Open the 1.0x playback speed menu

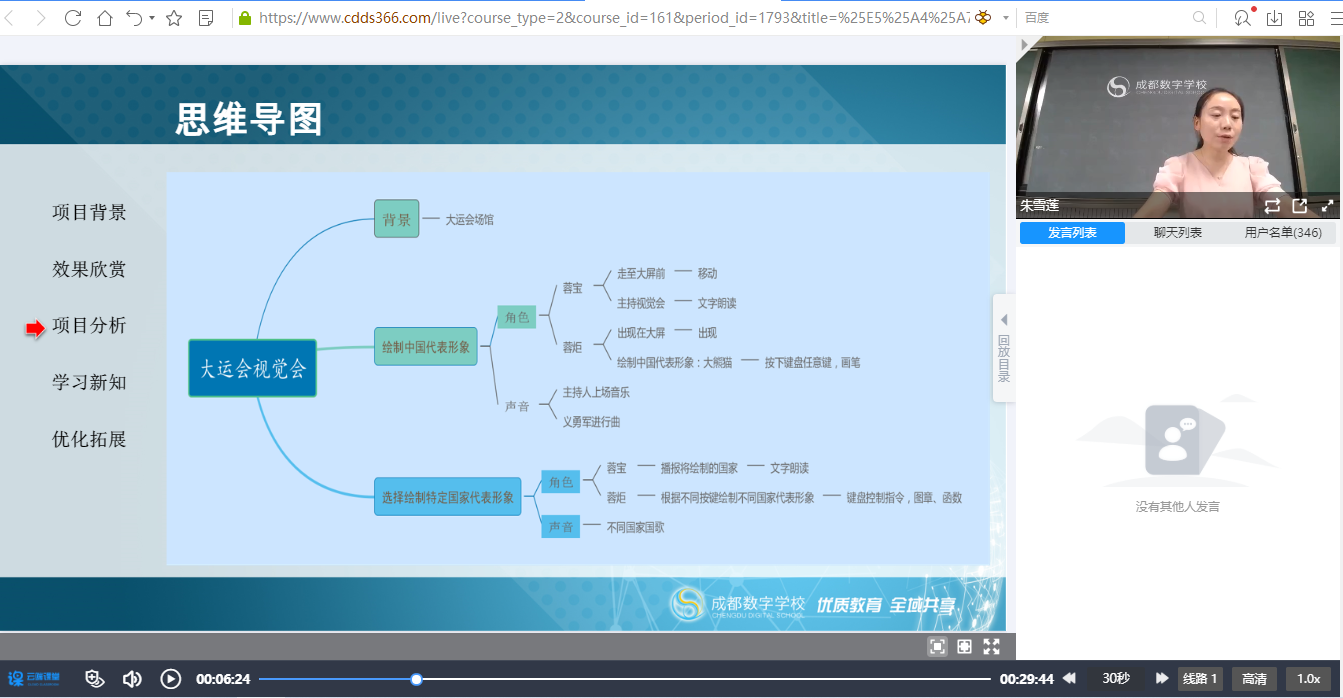coord(1308,679)
